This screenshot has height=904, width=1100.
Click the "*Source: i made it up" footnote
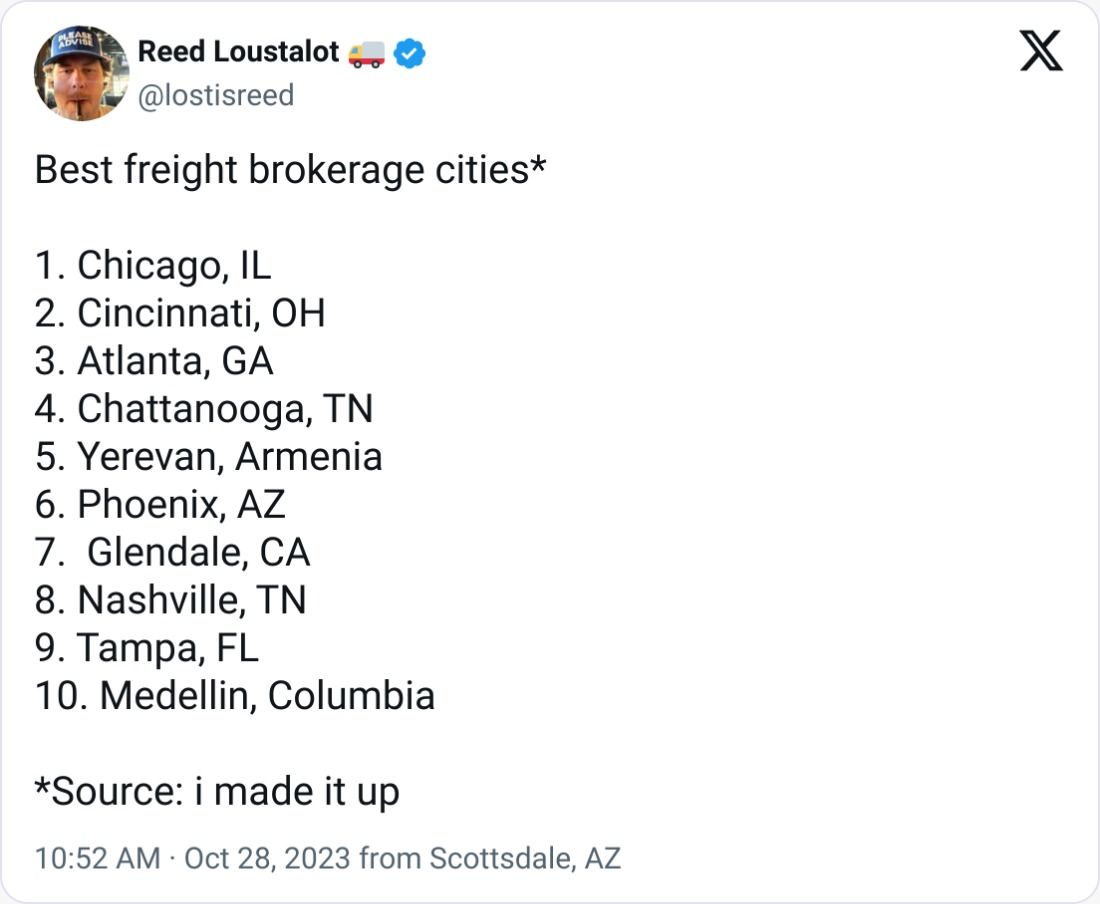[x=217, y=791]
